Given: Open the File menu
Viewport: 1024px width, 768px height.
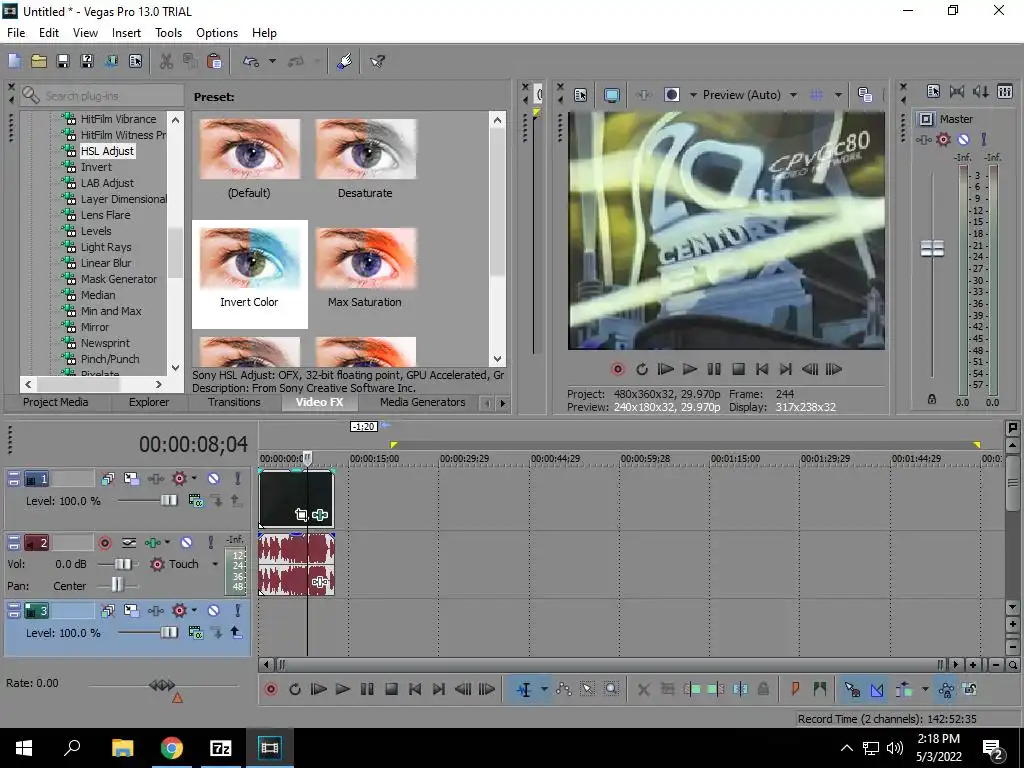Looking at the screenshot, I should [16, 33].
